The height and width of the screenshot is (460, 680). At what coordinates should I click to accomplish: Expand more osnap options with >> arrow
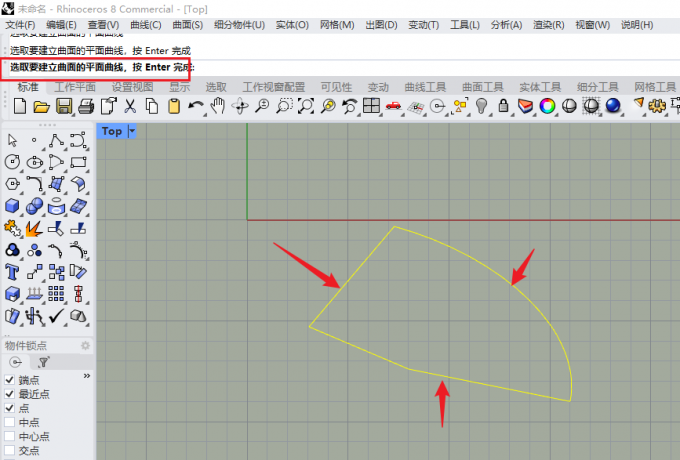click(87, 376)
